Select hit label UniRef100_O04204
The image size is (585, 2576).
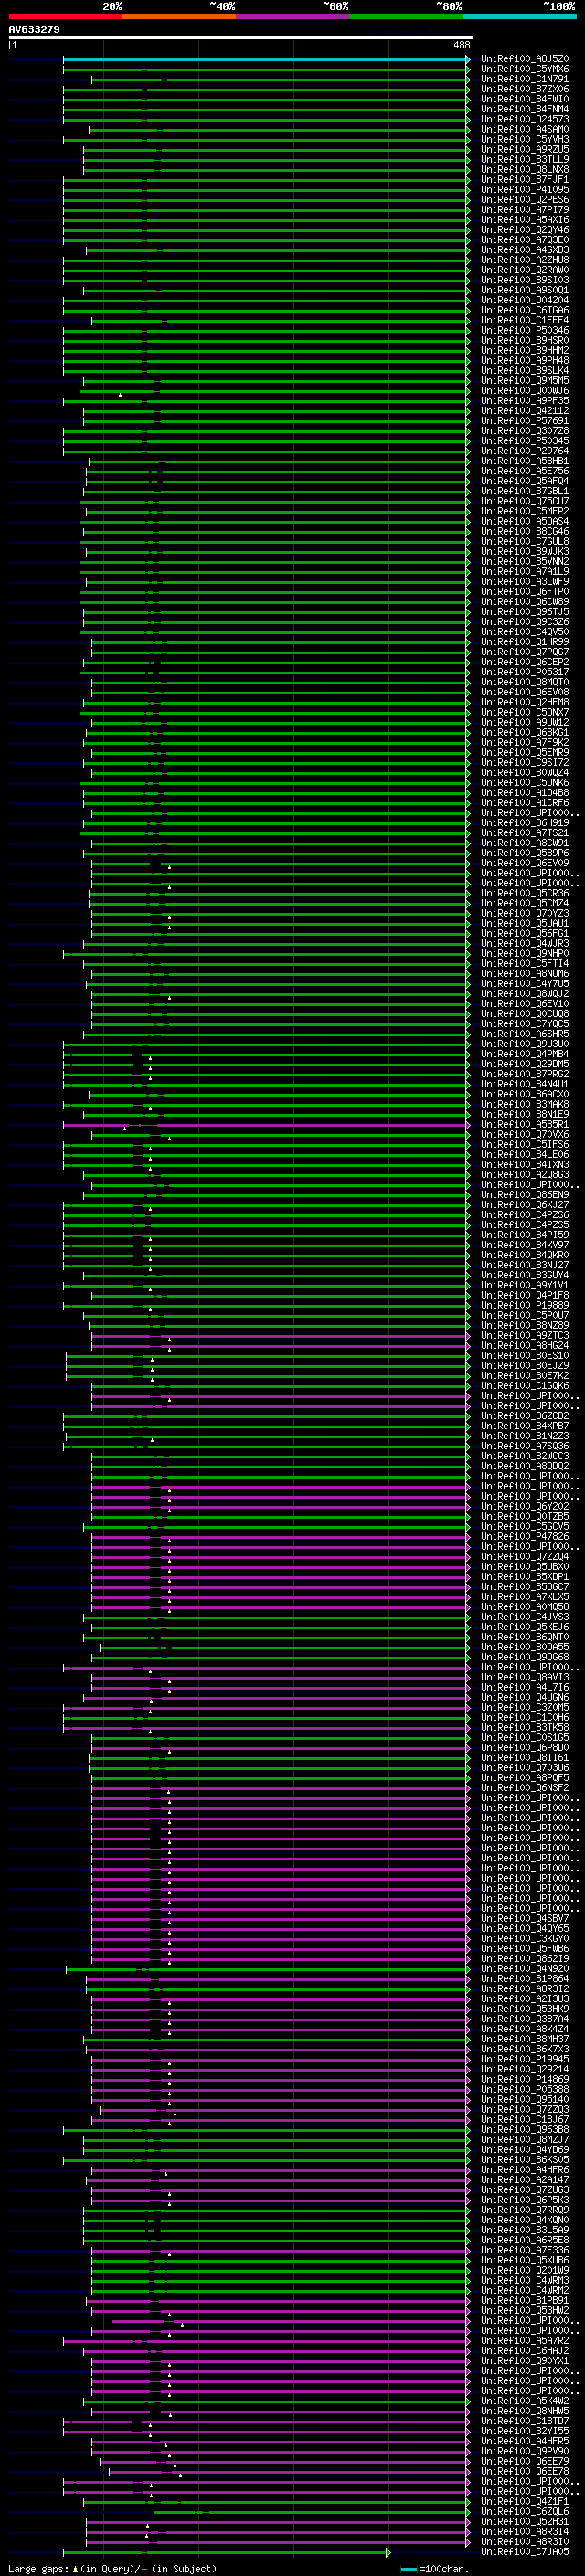(525, 301)
